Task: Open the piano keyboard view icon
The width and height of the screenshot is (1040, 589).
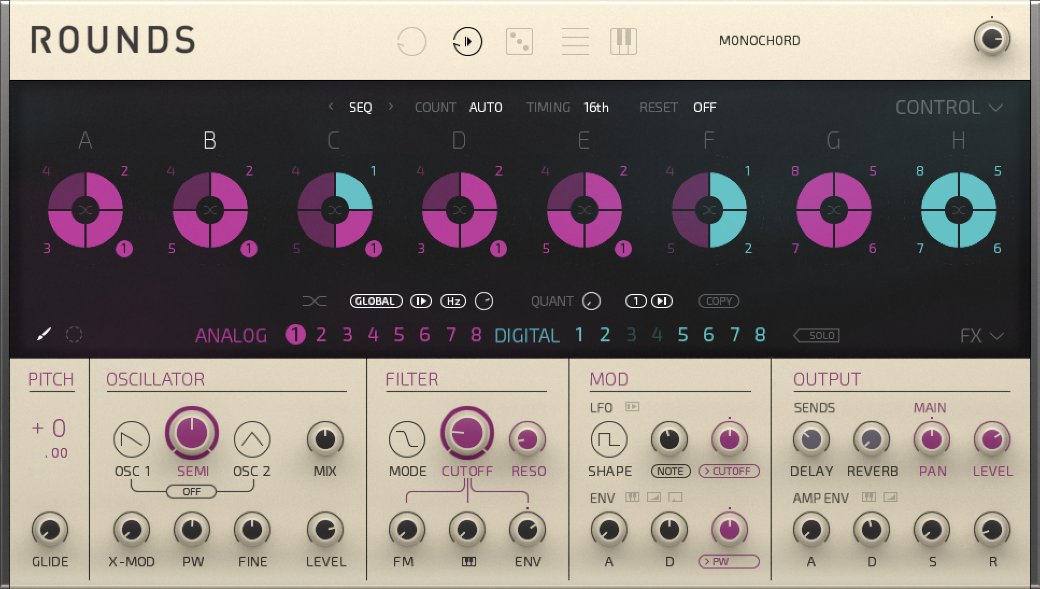Action: (623, 41)
